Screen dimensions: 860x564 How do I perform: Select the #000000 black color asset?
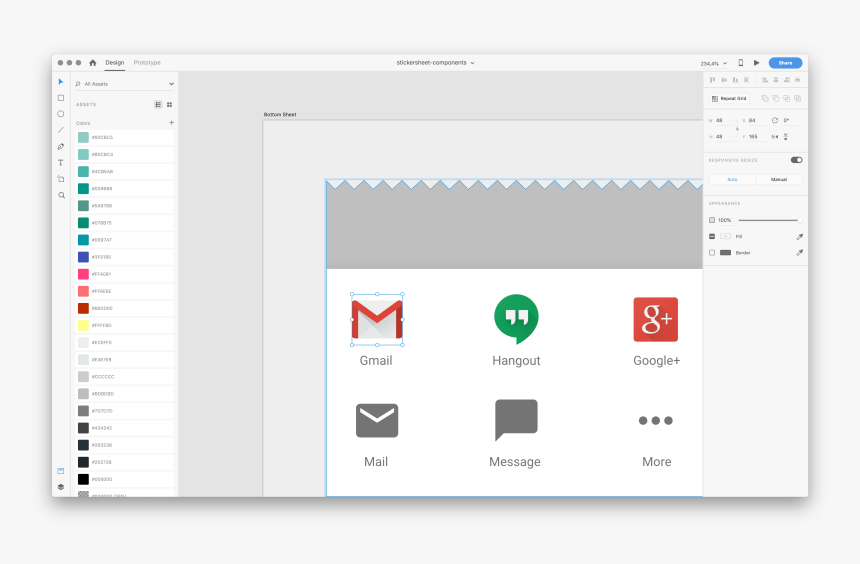[x=125, y=479]
